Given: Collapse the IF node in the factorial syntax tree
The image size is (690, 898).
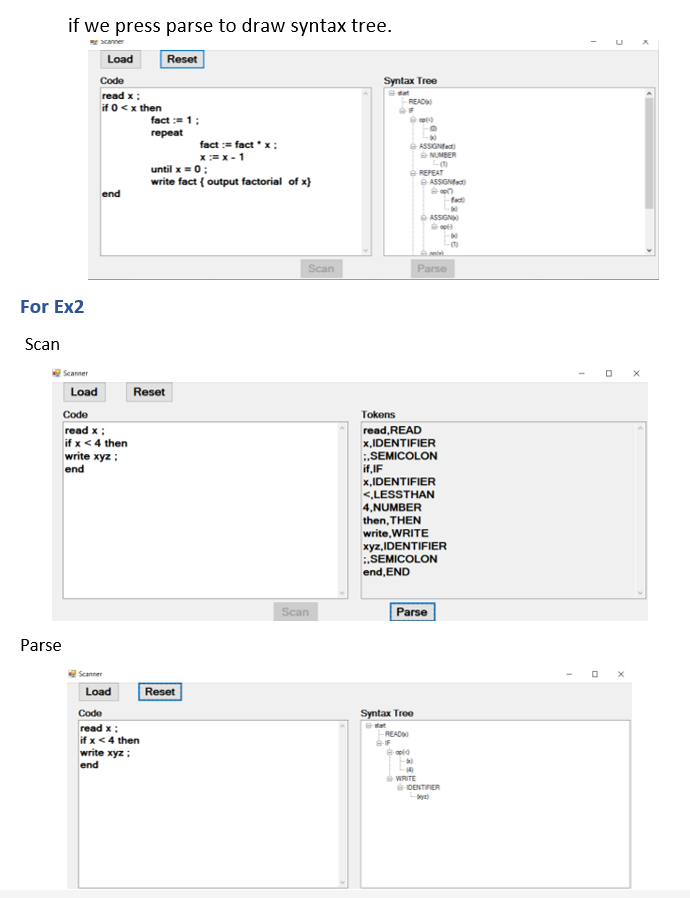Looking at the screenshot, I should click(403, 111).
